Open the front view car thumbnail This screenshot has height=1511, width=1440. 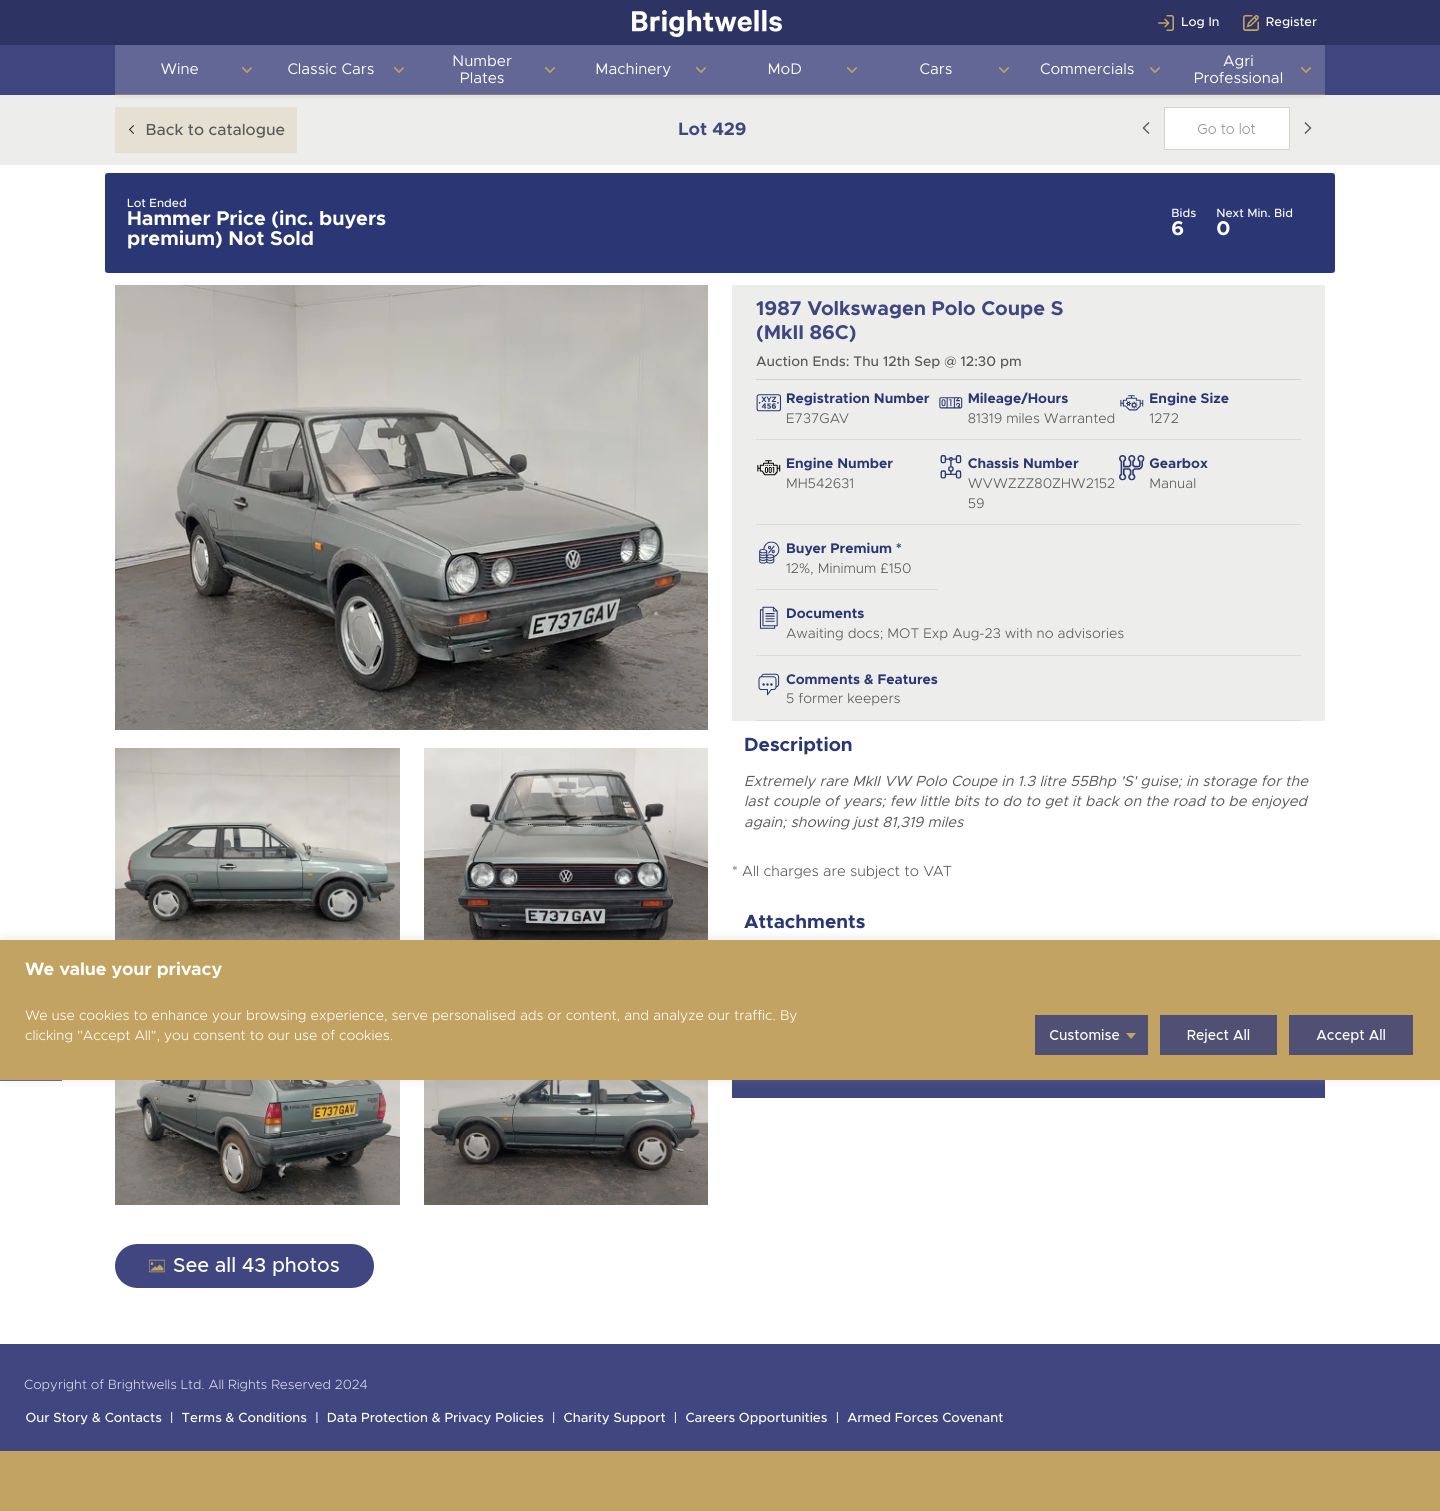[x=566, y=844]
